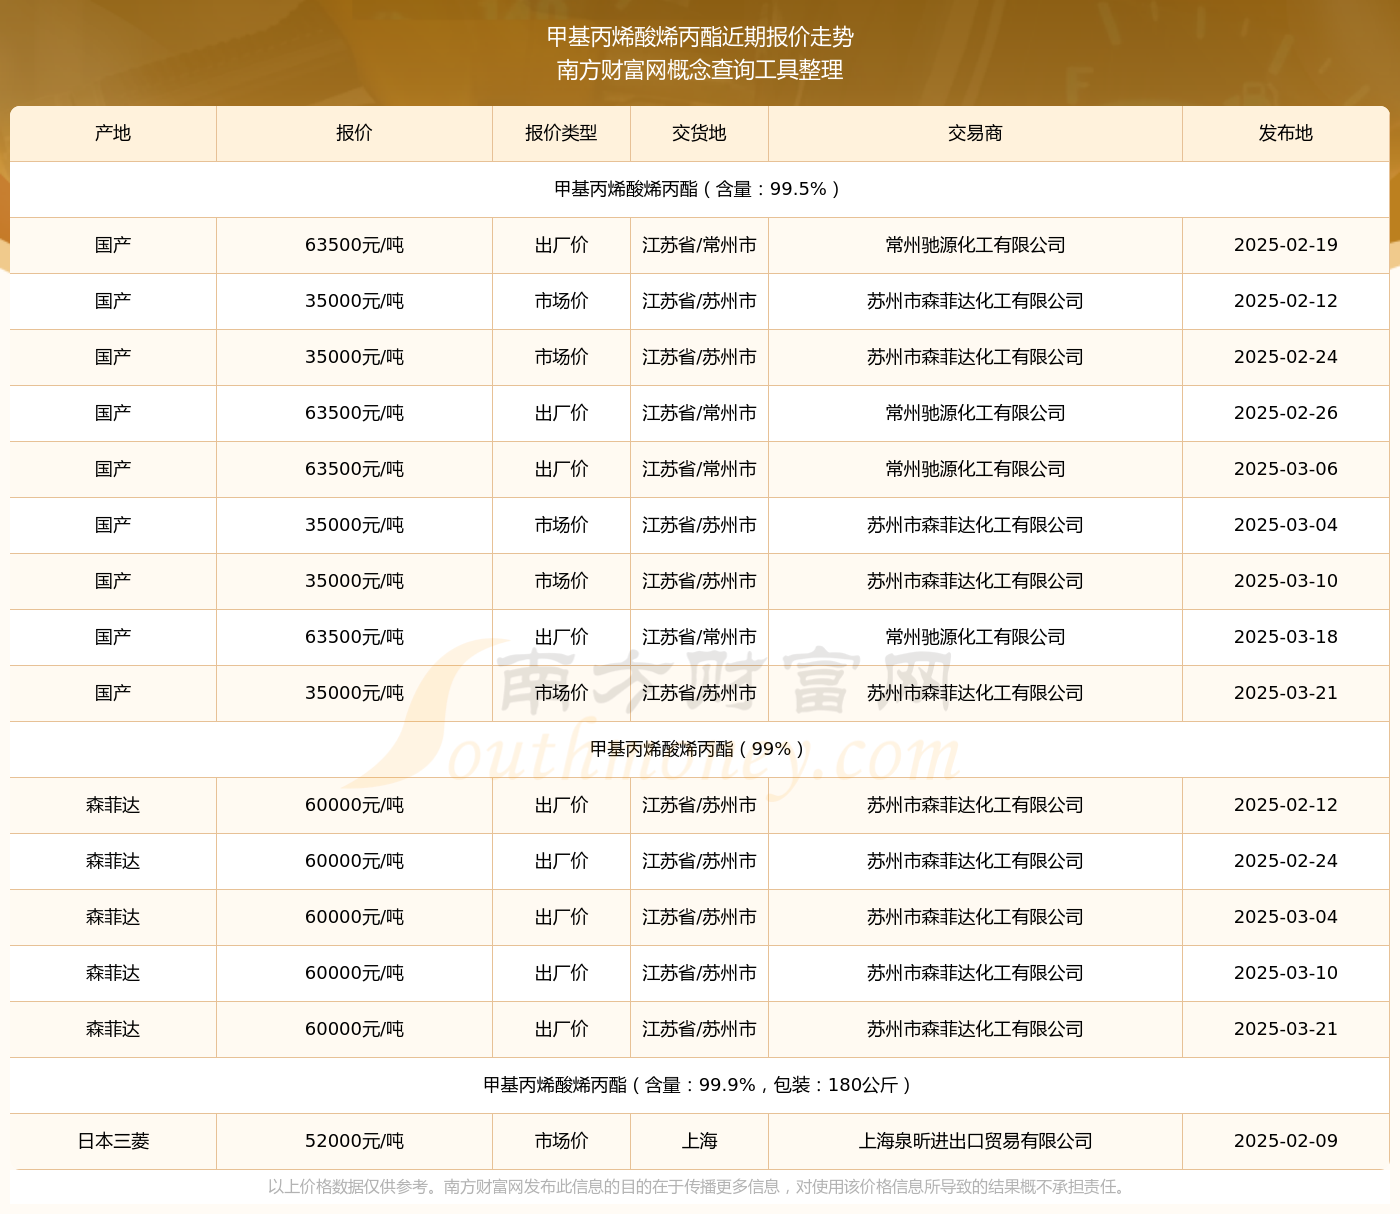
Task: Select 35000元/吨 in the 2025-02-12 row
Action: tap(354, 301)
